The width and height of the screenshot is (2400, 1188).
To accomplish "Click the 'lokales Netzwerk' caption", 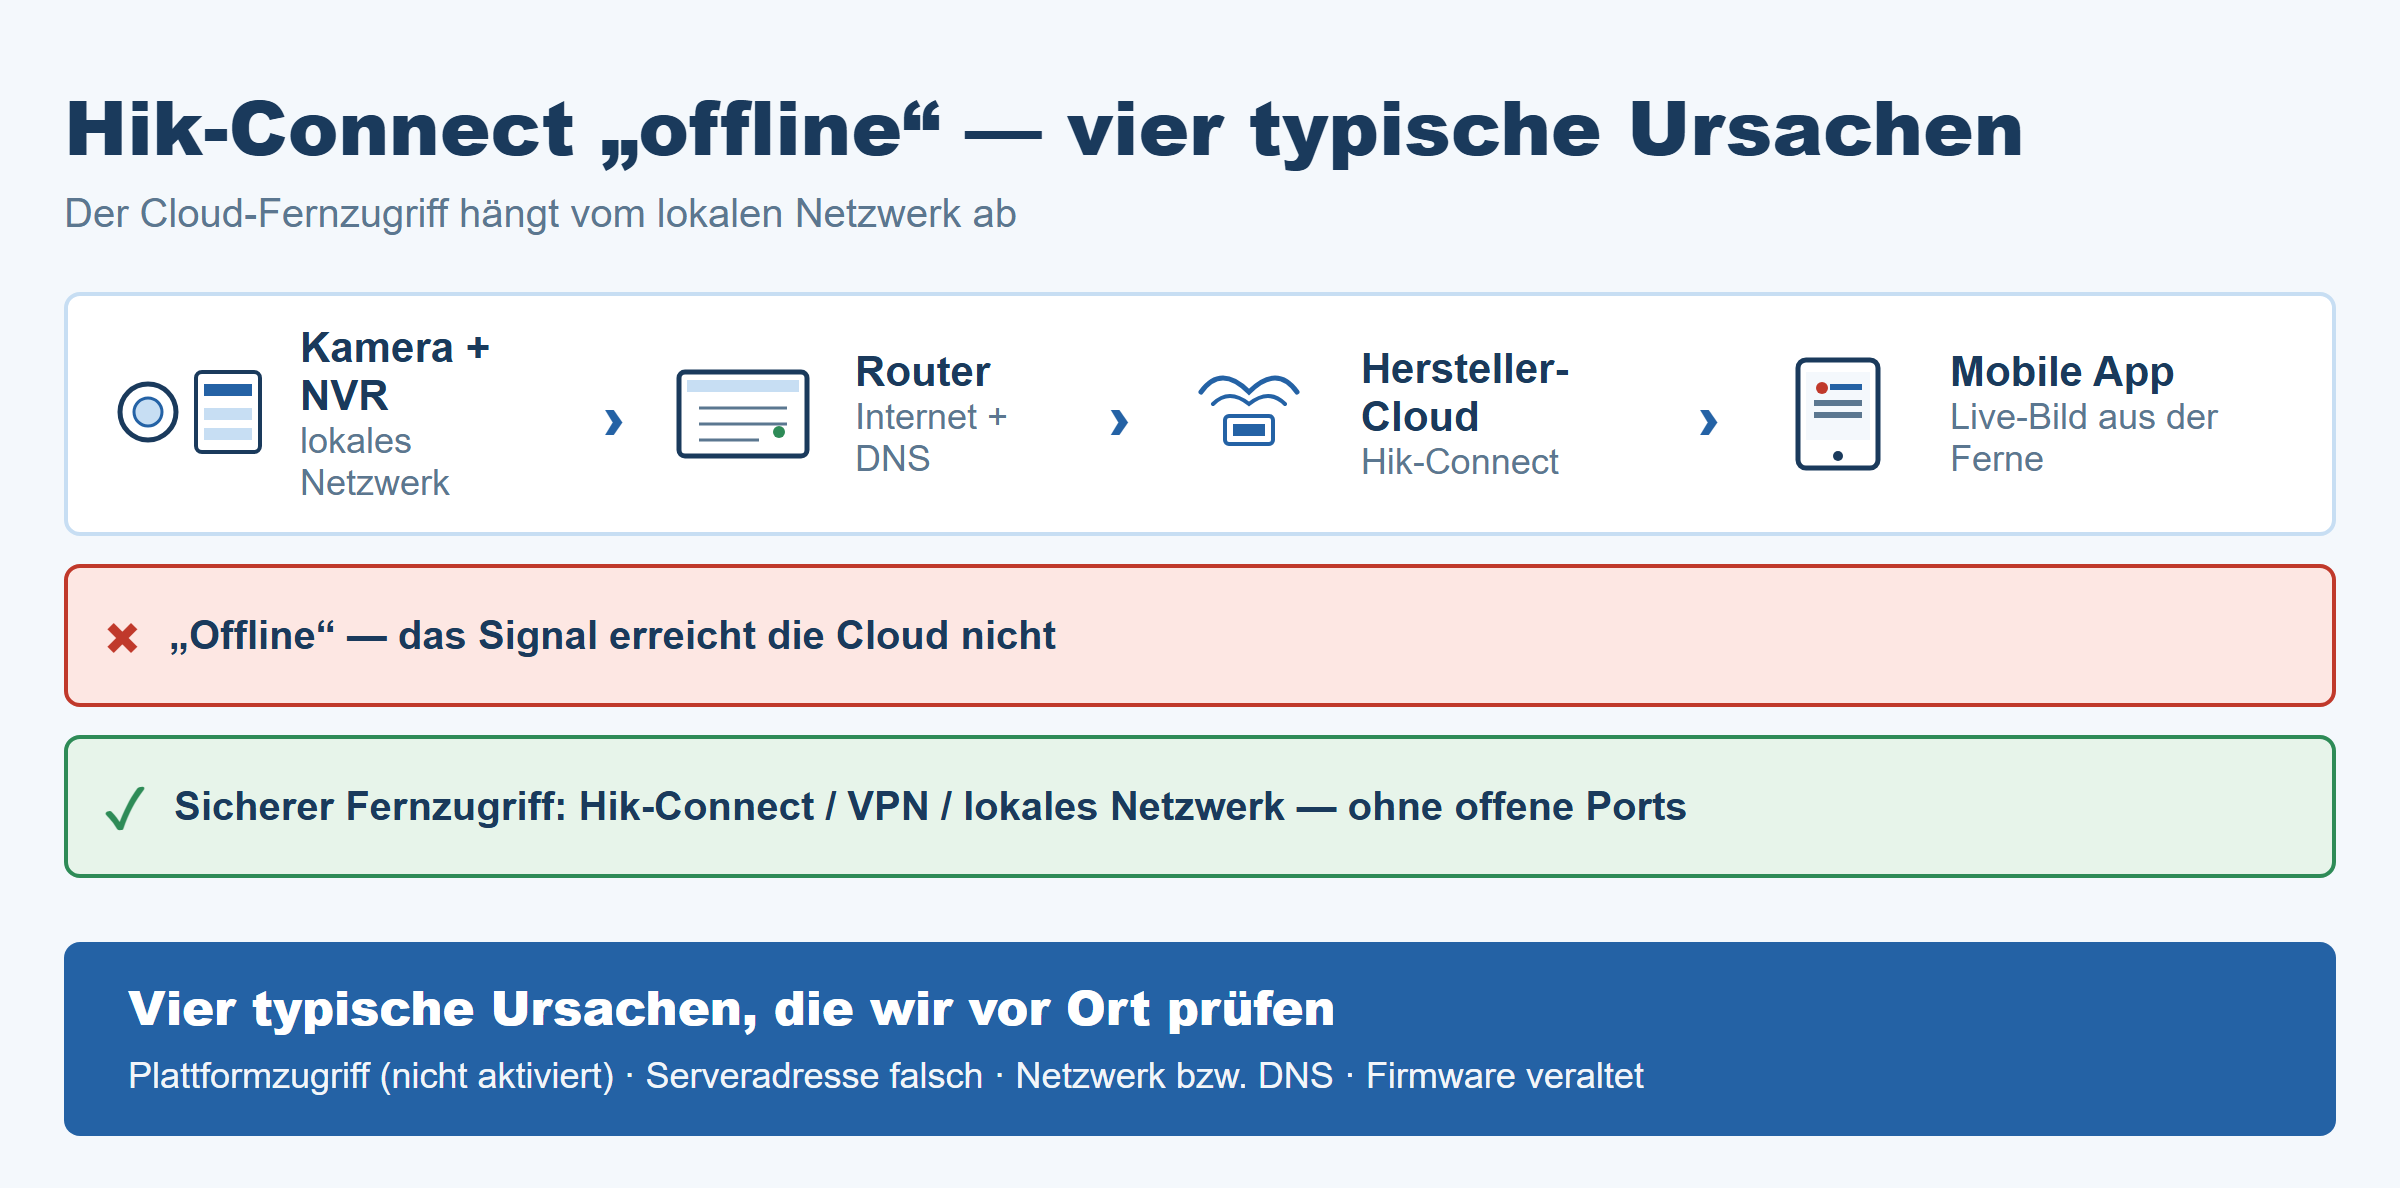I will (x=375, y=462).
